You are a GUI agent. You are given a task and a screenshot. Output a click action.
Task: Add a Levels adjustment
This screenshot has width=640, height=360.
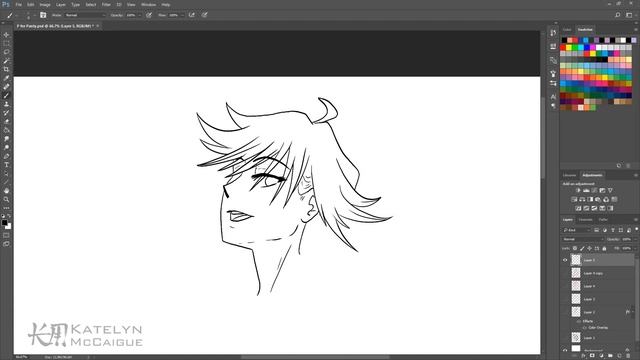point(586,191)
